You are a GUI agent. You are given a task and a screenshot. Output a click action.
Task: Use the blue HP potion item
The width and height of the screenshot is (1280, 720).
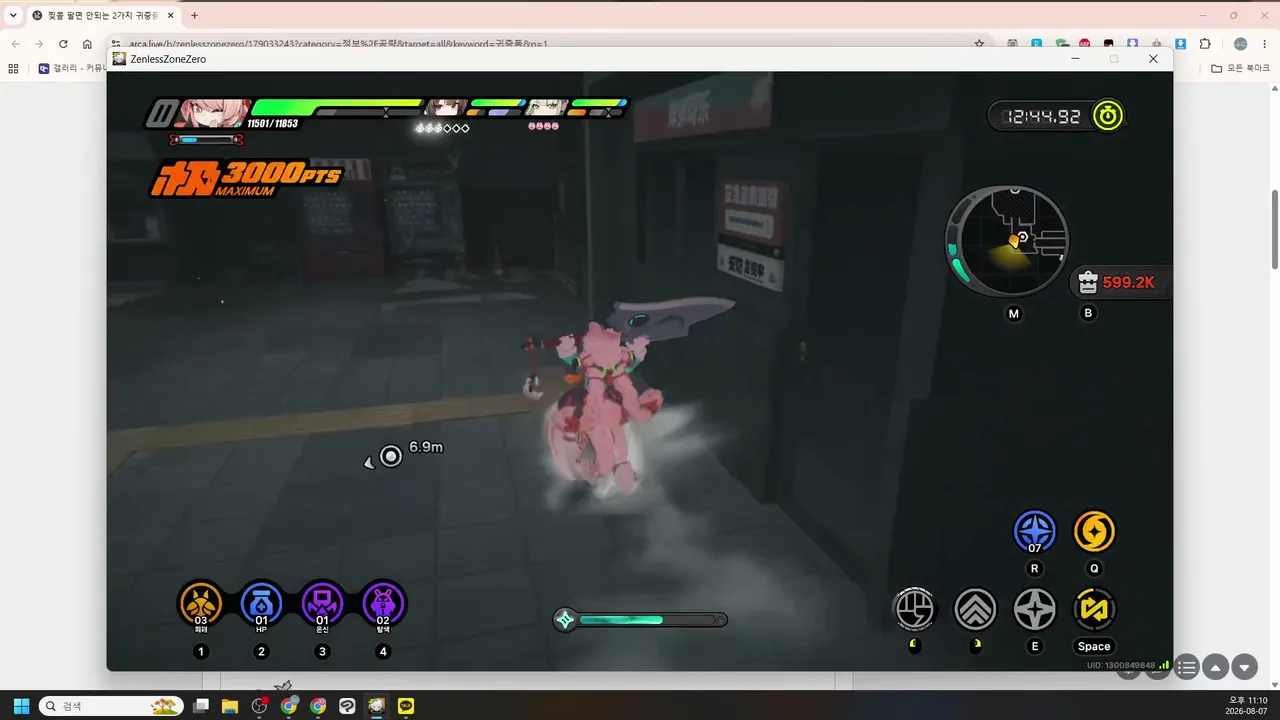click(x=262, y=604)
